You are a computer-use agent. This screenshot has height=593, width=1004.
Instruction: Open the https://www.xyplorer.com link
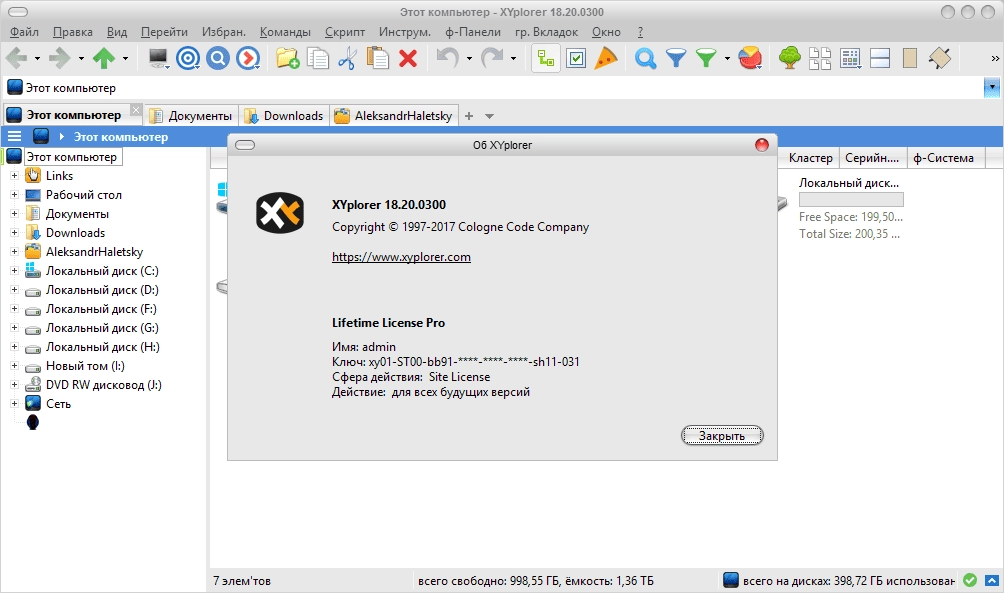(401, 257)
